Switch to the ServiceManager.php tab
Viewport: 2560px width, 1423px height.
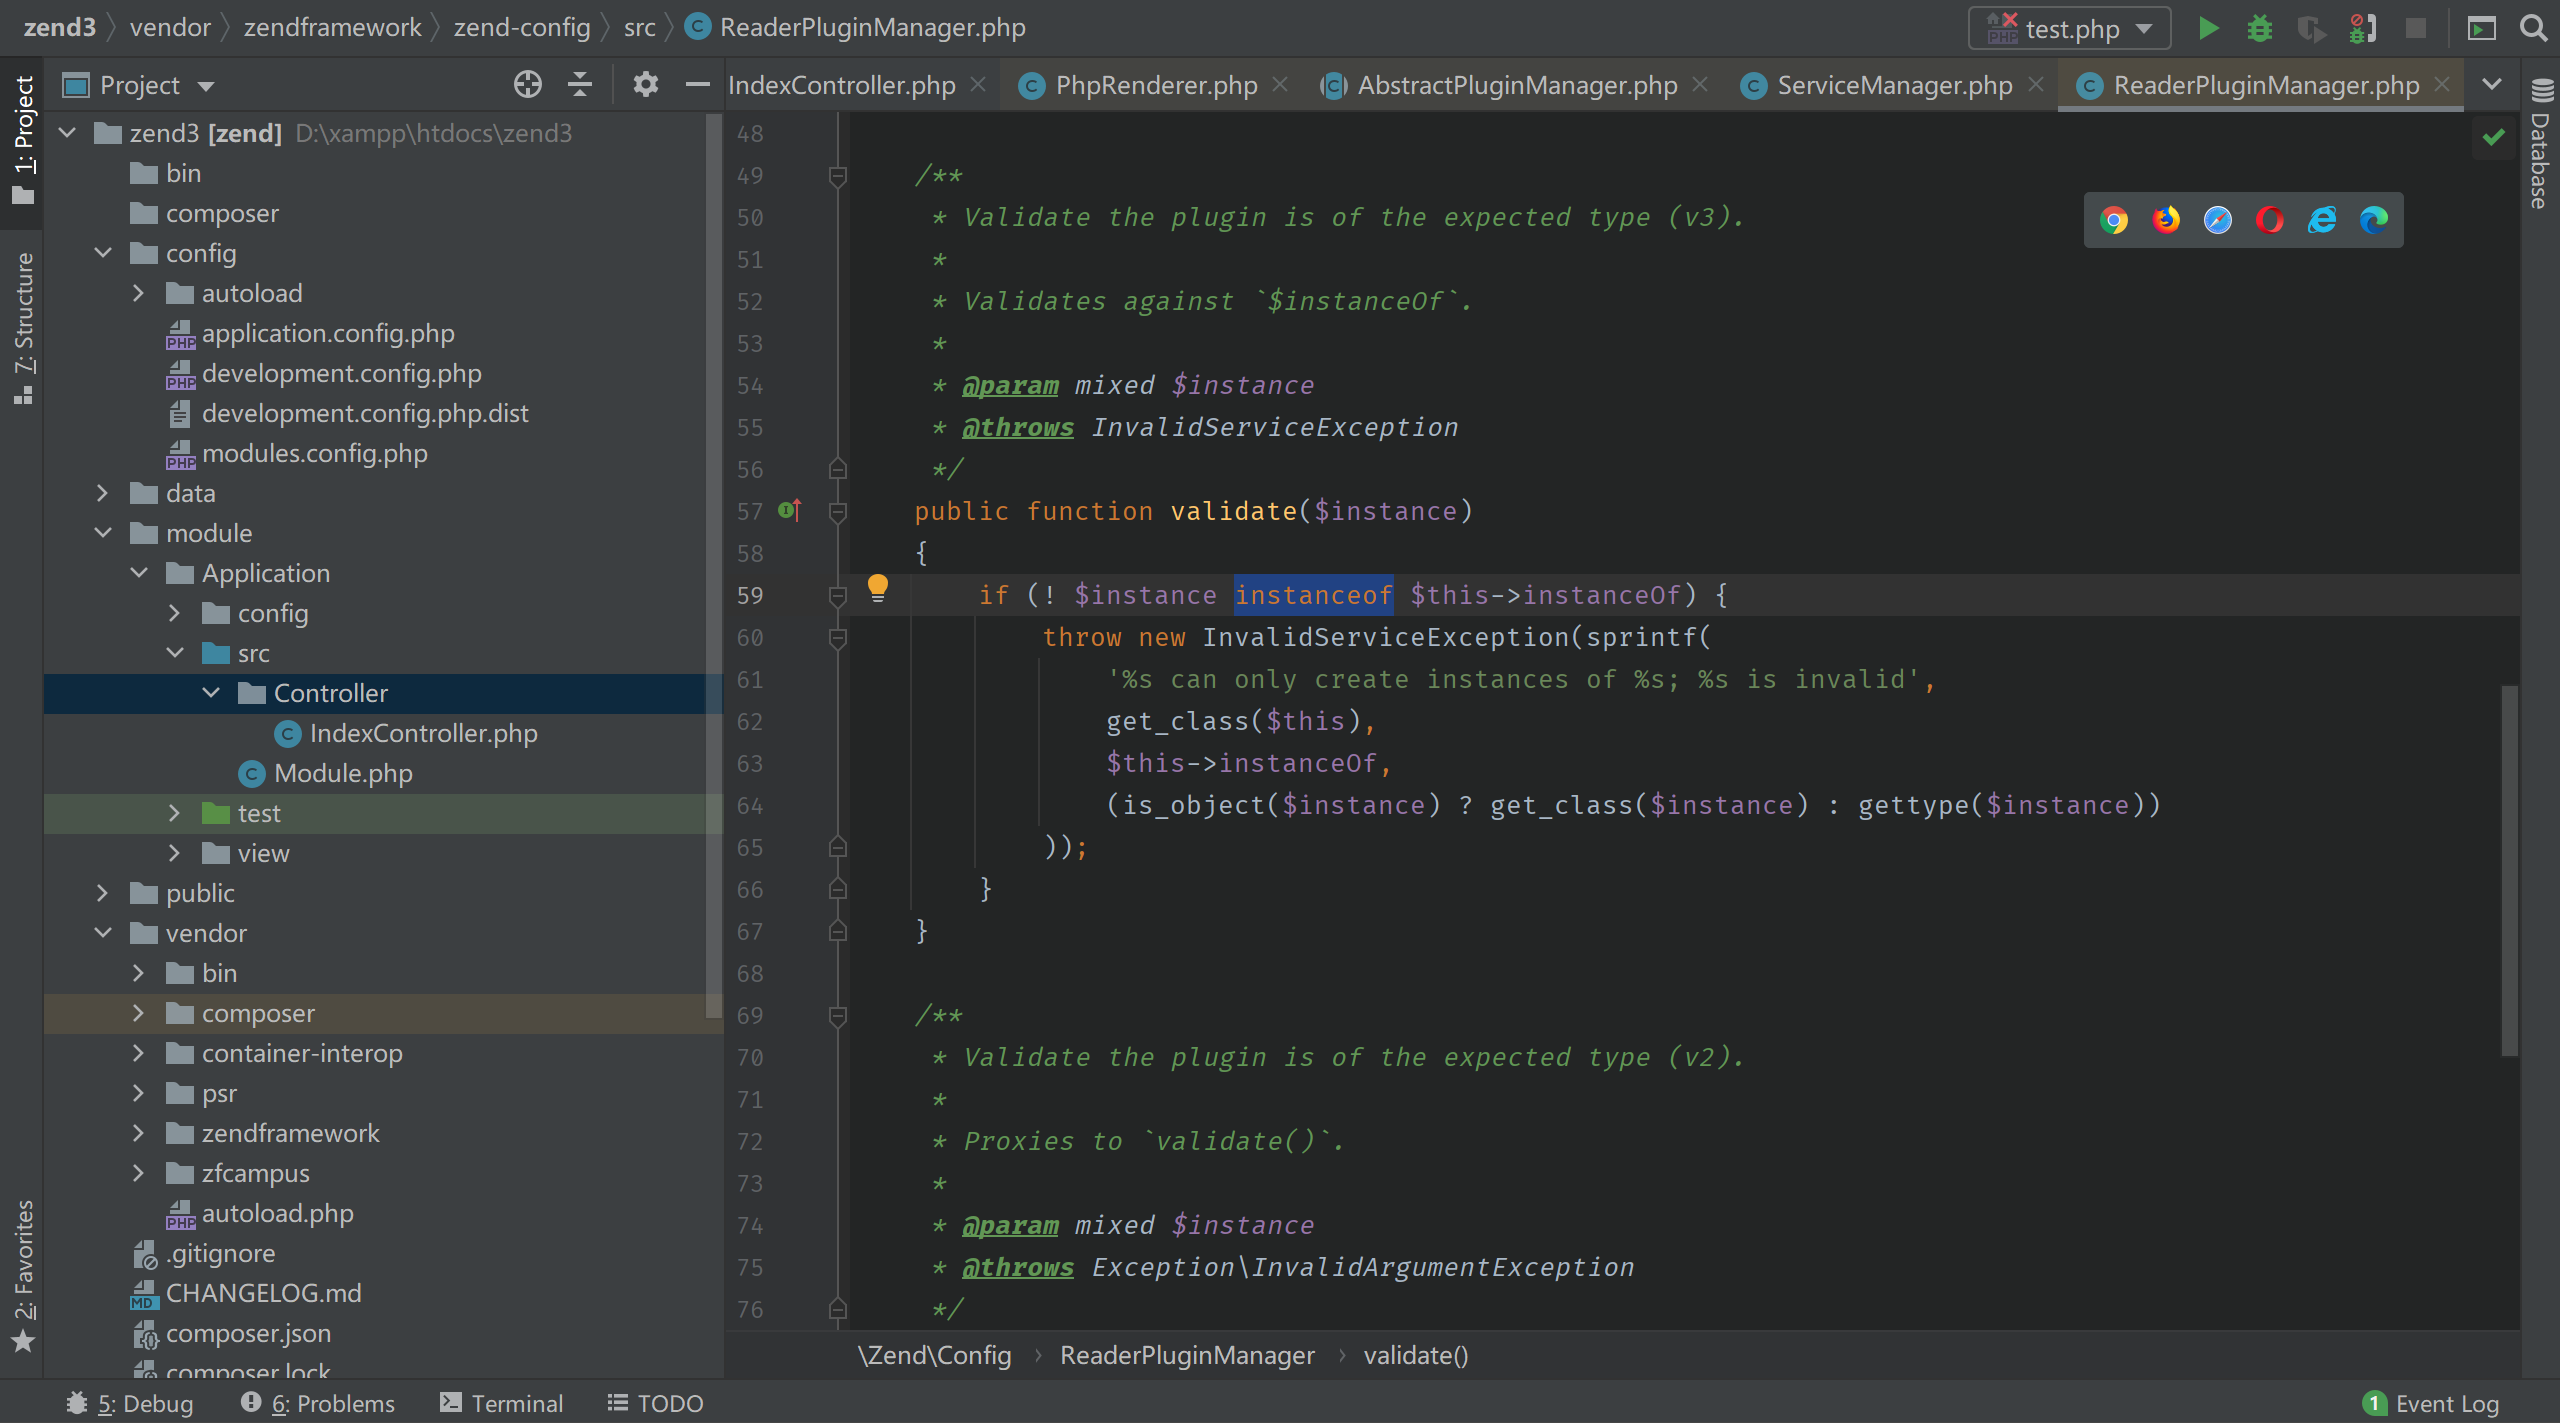click(x=1893, y=86)
